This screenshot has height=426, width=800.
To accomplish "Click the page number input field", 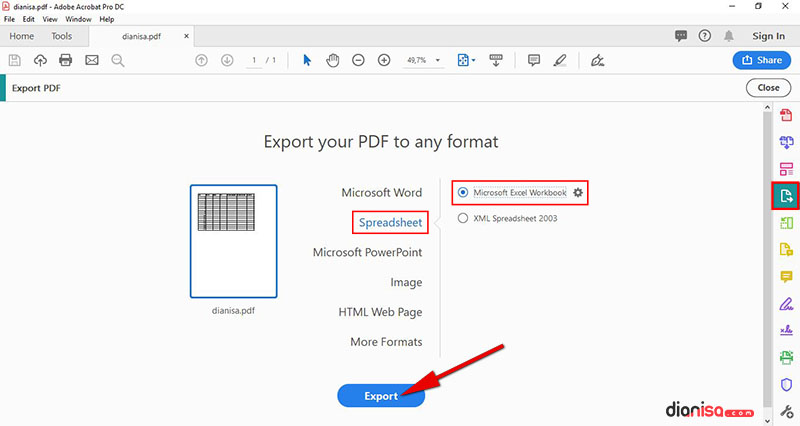I will 254,60.
